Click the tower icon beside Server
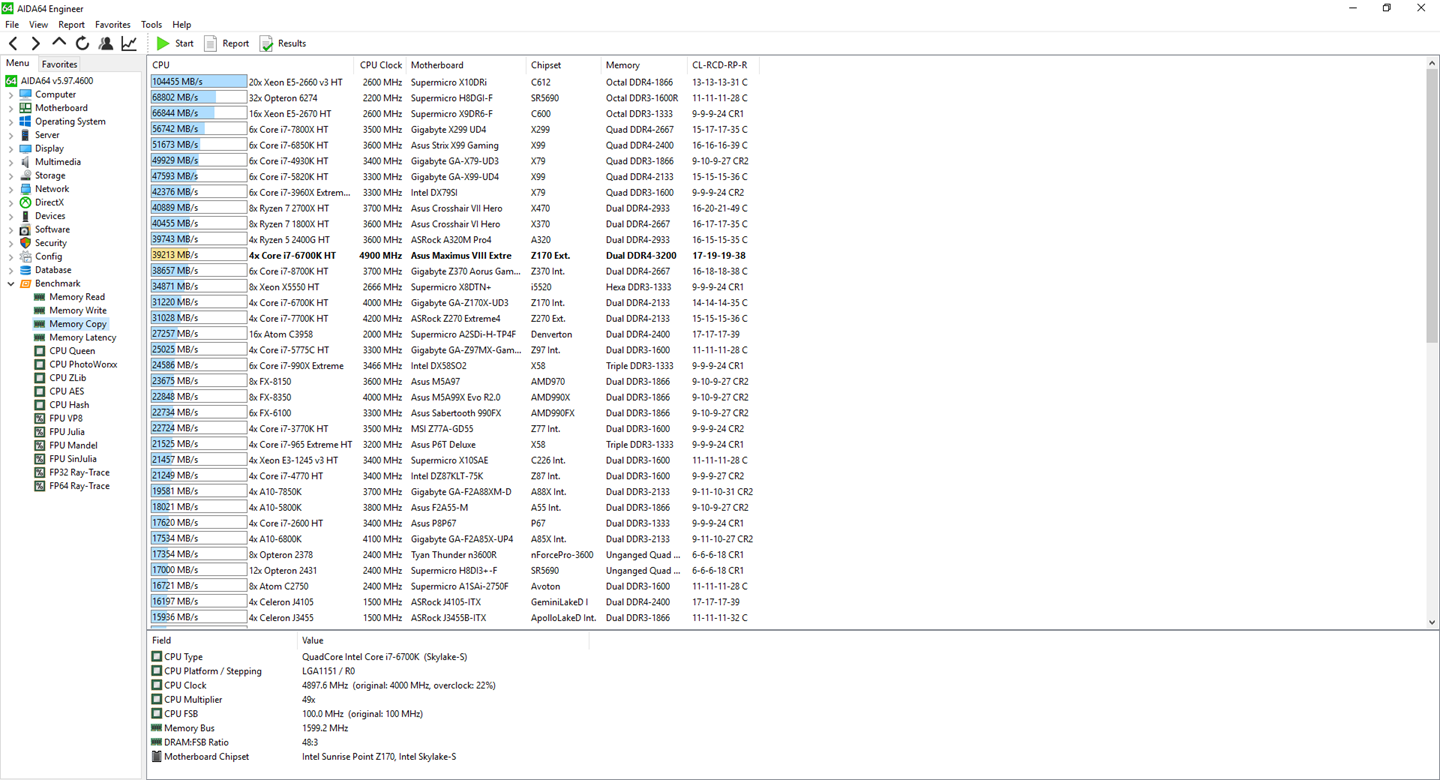Viewport: 1440px width, 780px height. (x=26, y=135)
